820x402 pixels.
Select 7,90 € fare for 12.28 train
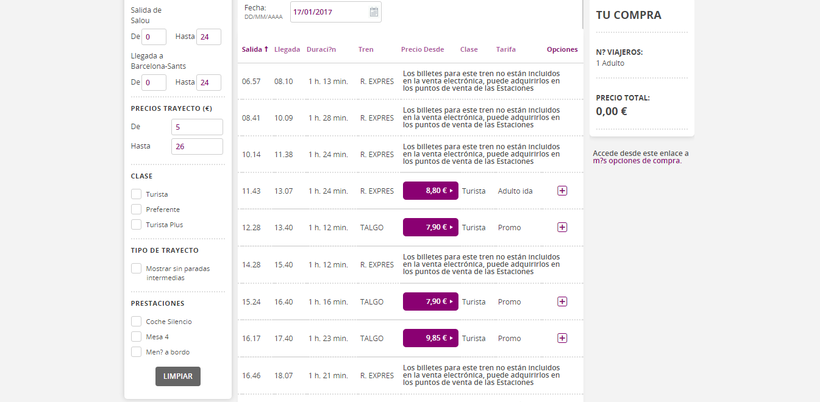point(430,227)
